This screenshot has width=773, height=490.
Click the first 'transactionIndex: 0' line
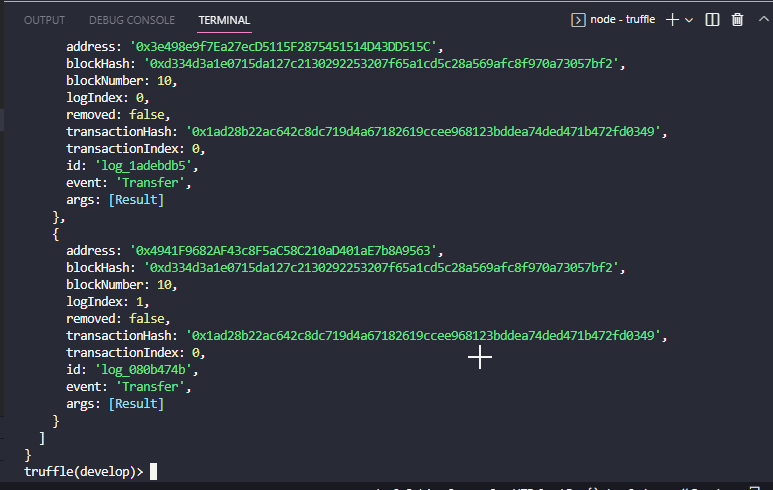pyautogui.click(x=135, y=149)
